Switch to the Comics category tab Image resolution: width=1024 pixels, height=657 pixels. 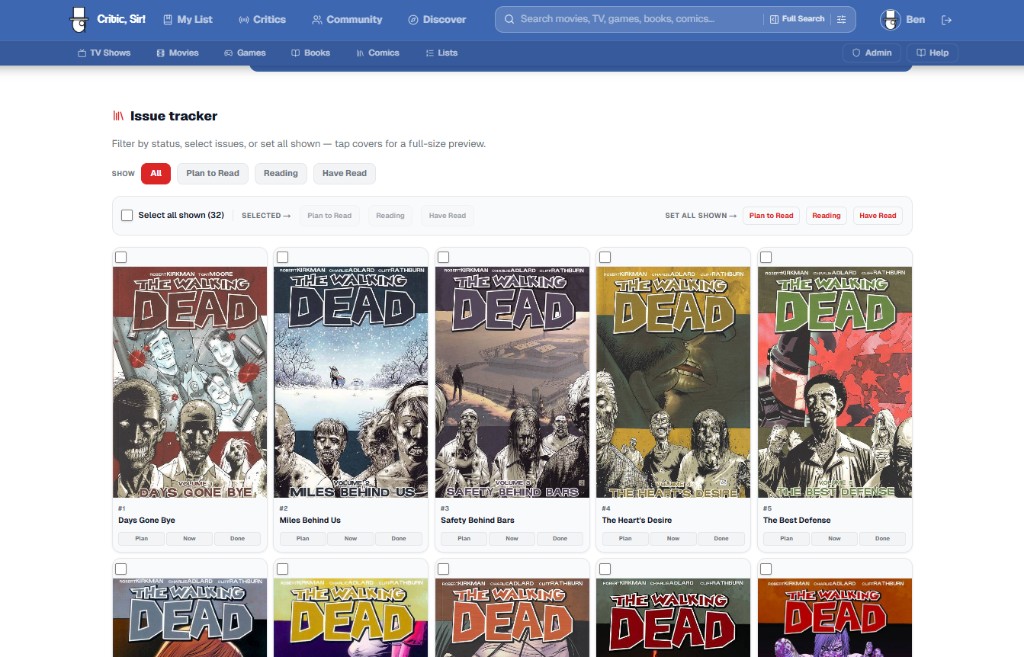(x=377, y=53)
